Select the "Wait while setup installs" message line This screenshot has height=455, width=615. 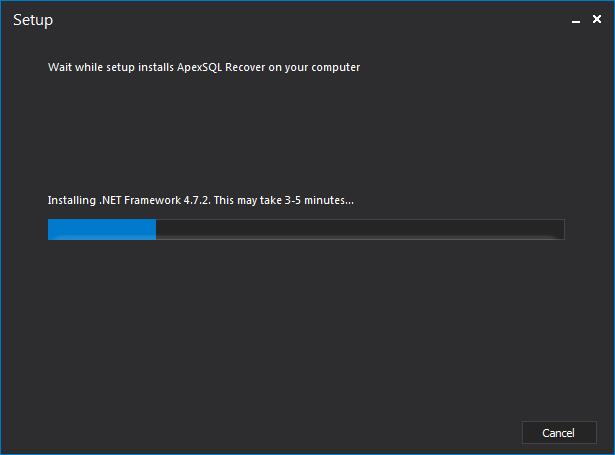point(204,68)
